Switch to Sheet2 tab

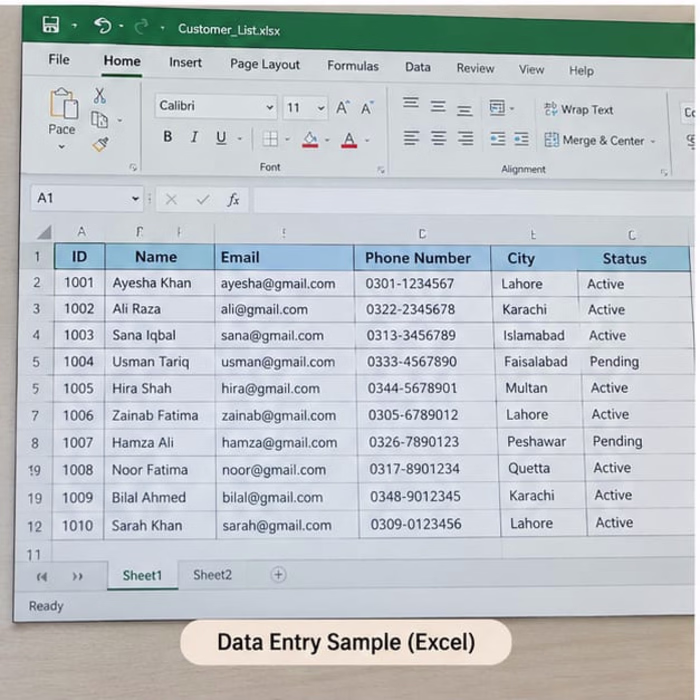[212, 575]
